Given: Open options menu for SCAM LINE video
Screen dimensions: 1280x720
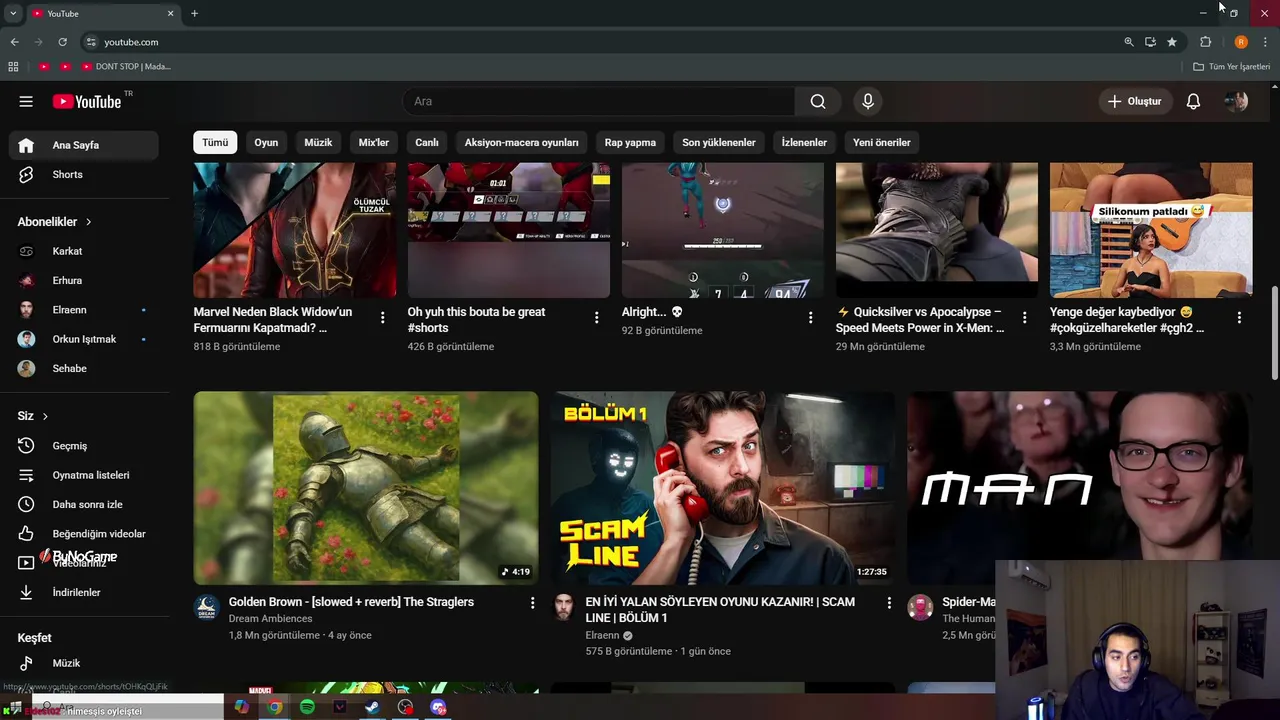Looking at the screenshot, I should click(889, 603).
